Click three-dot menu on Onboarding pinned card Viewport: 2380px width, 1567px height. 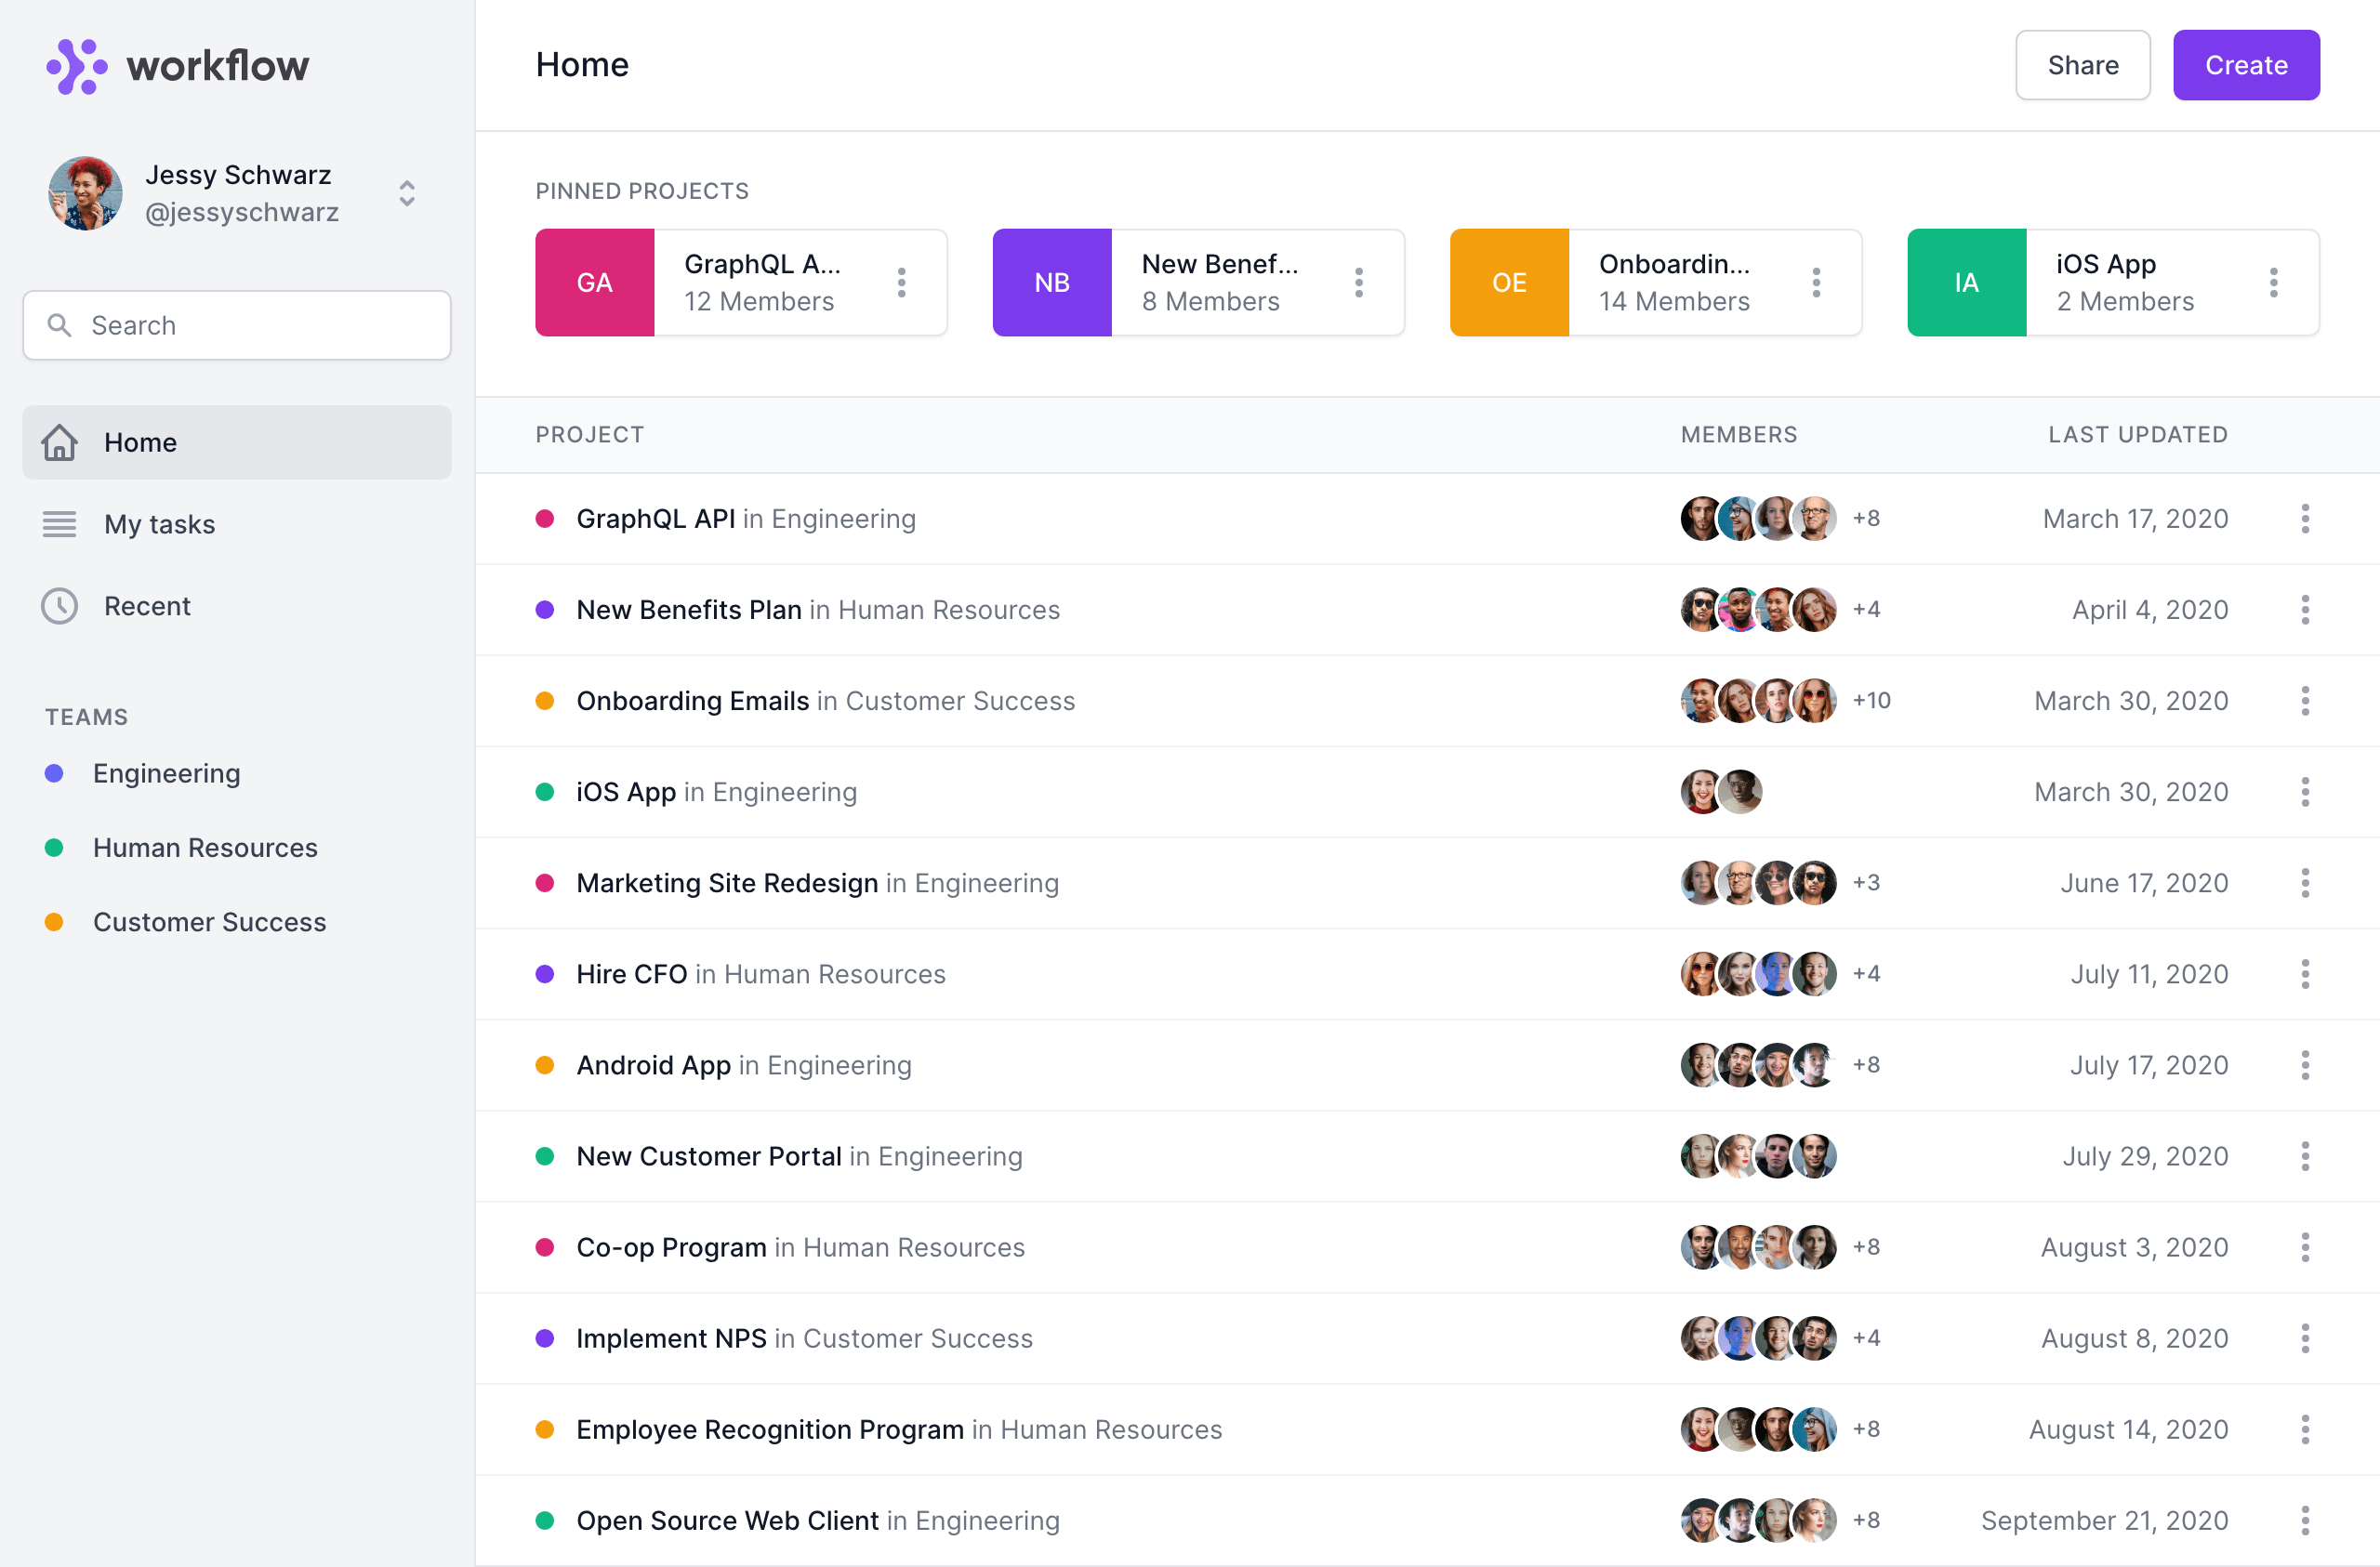1816,283
